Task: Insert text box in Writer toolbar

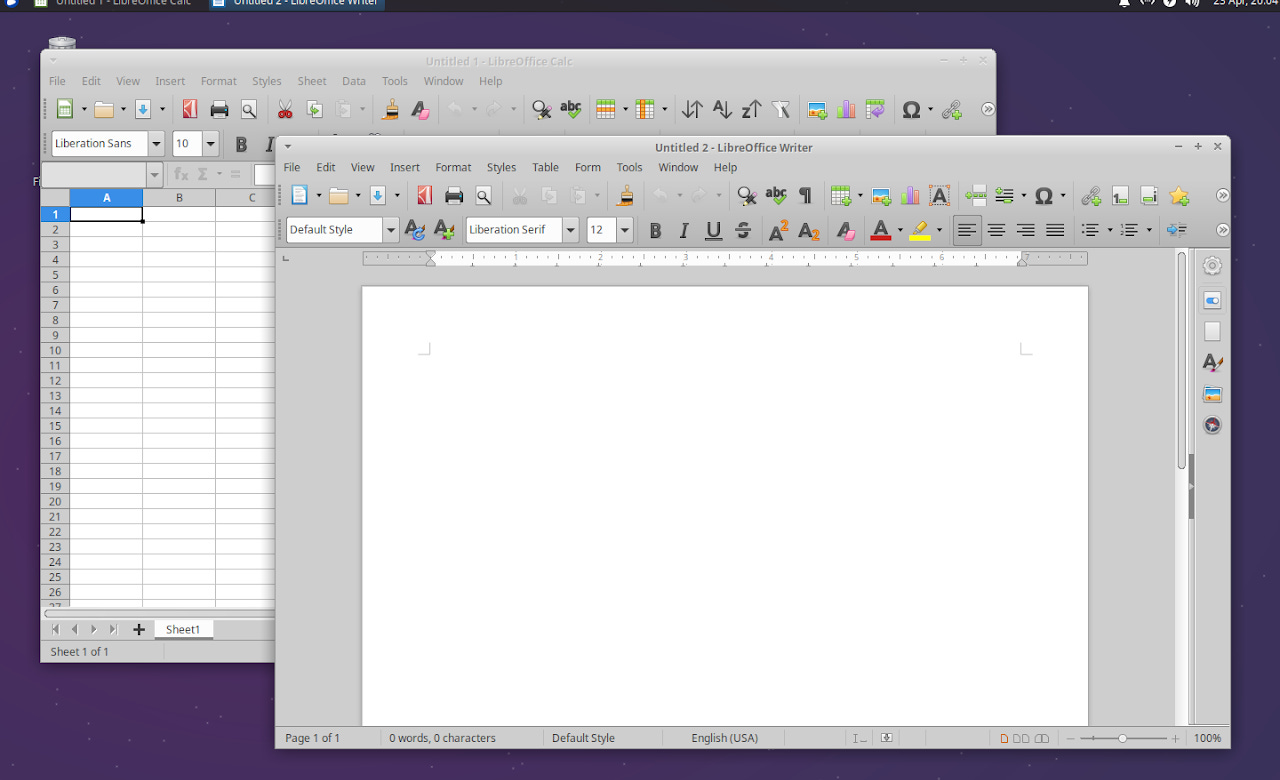Action: point(939,196)
